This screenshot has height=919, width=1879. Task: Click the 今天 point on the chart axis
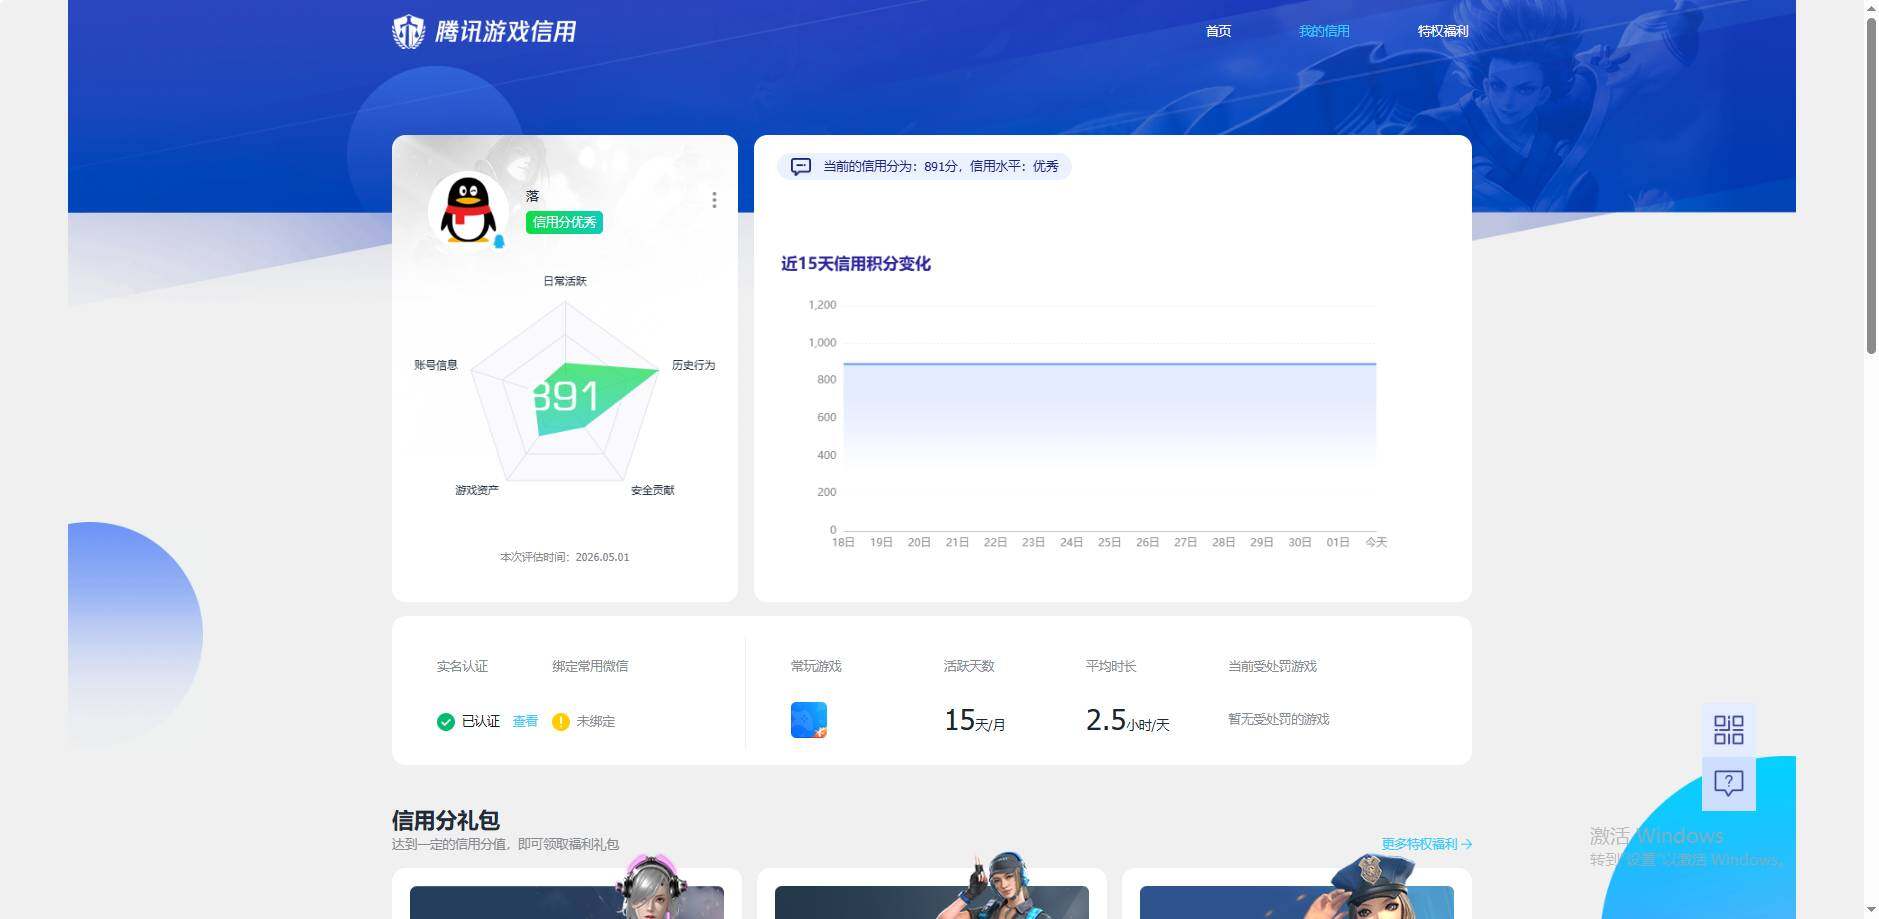1376,542
